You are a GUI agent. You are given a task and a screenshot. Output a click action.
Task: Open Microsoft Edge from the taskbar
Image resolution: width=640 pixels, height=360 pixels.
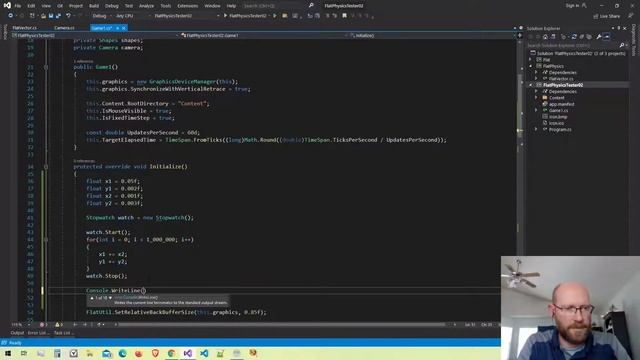pos(122,353)
